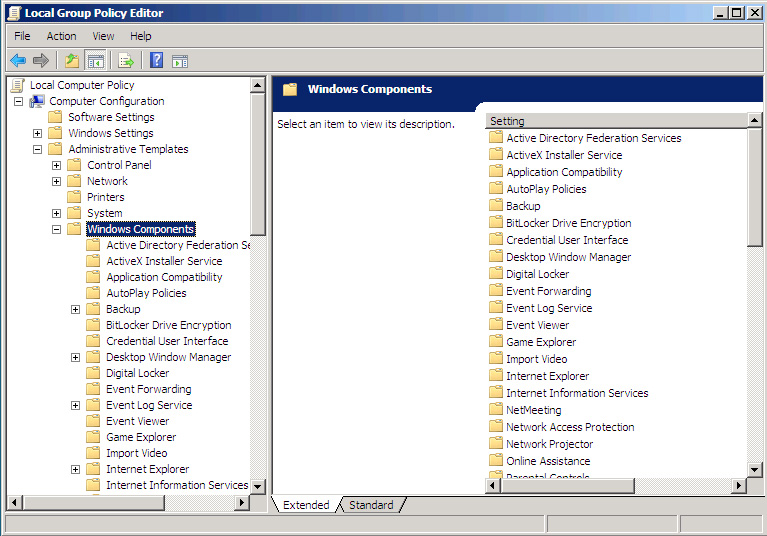Click the Windows Components header folder icon
The height and width of the screenshot is (536, 767).
pos(290,89)
